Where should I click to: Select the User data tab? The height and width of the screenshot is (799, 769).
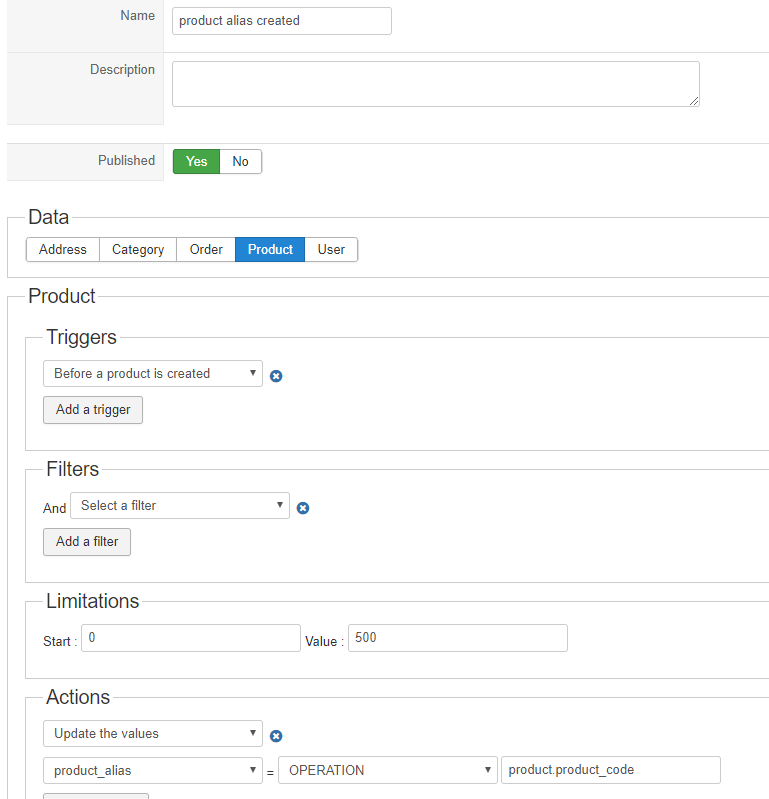(x=331, y=250)
